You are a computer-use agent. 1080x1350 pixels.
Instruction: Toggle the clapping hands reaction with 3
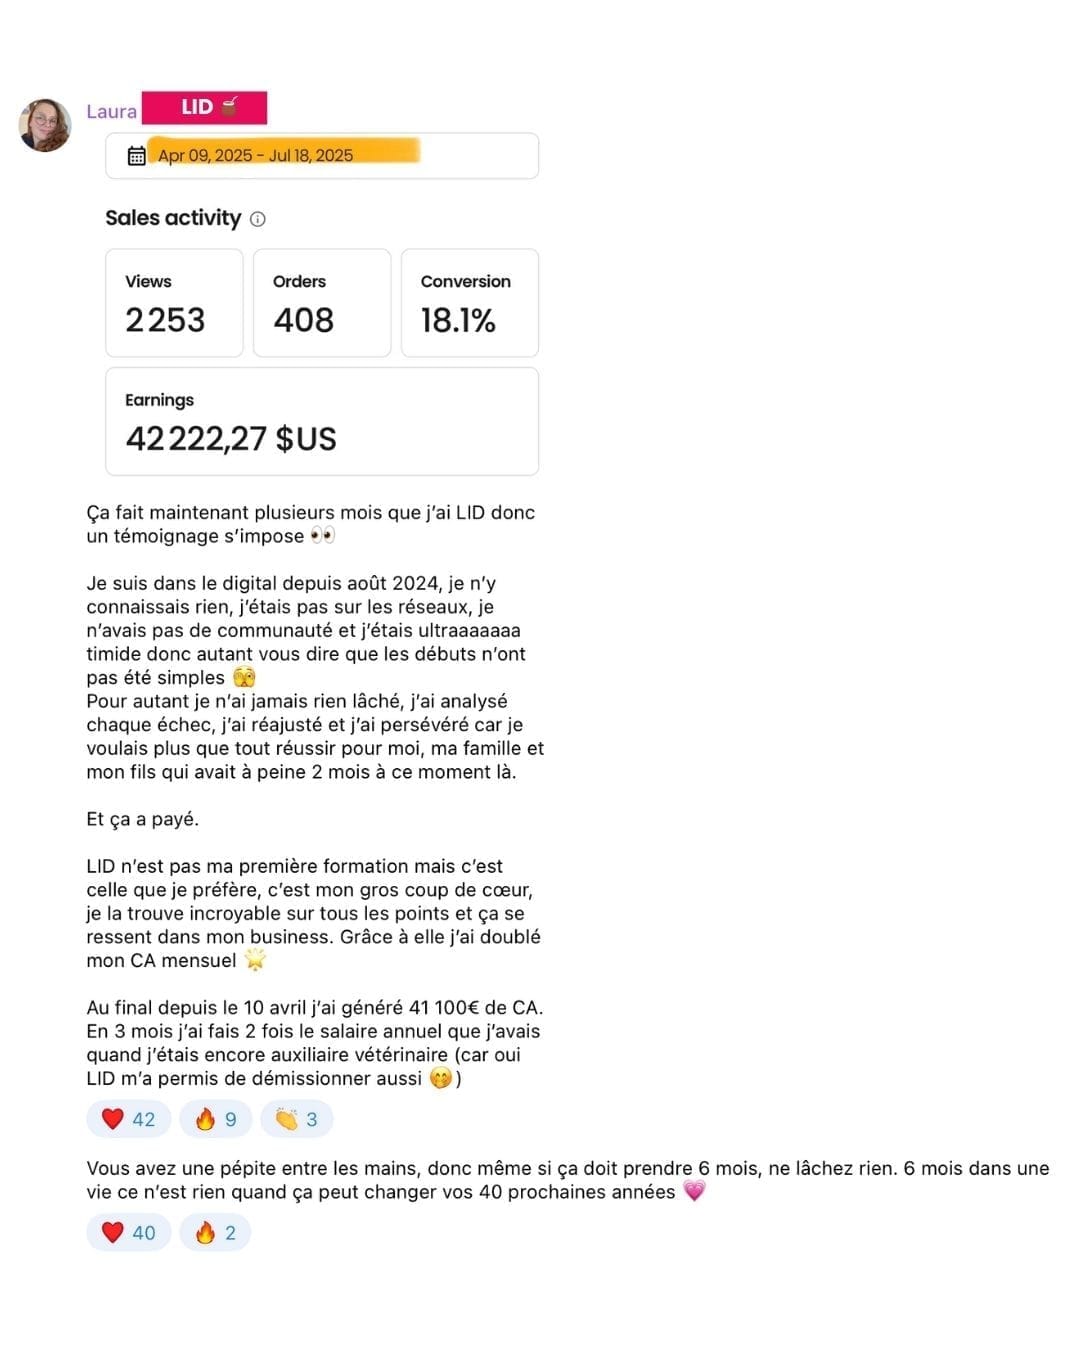pyautogui.click(x=296, y=1119)
